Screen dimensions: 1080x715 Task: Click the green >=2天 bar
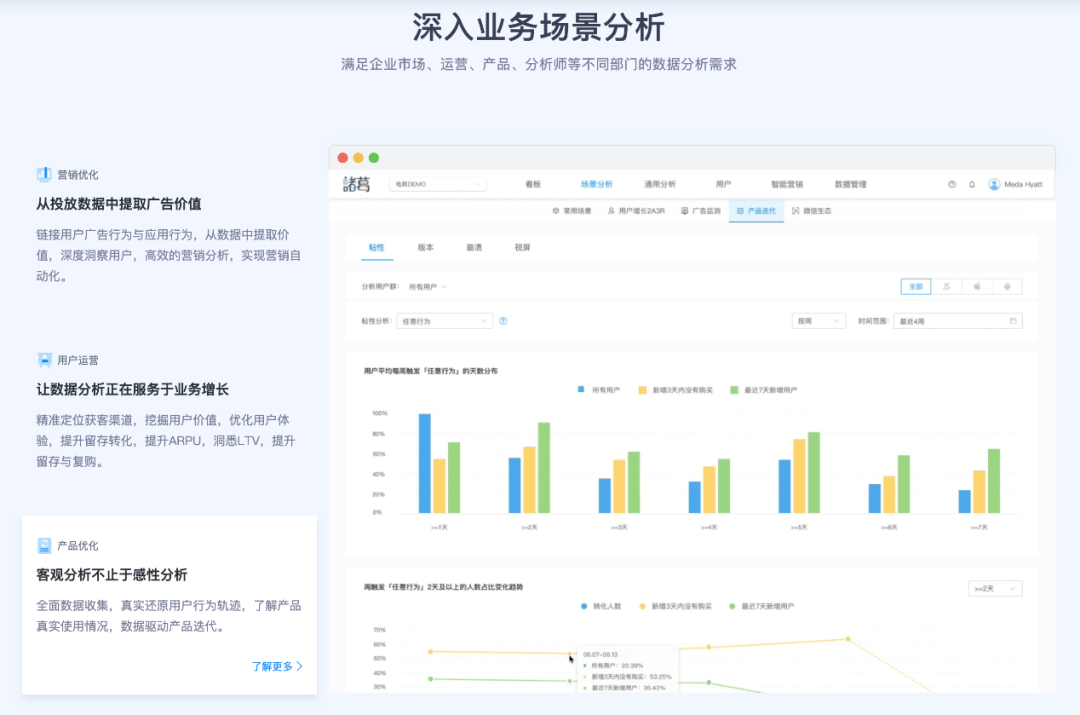click(x=544, y=468)
